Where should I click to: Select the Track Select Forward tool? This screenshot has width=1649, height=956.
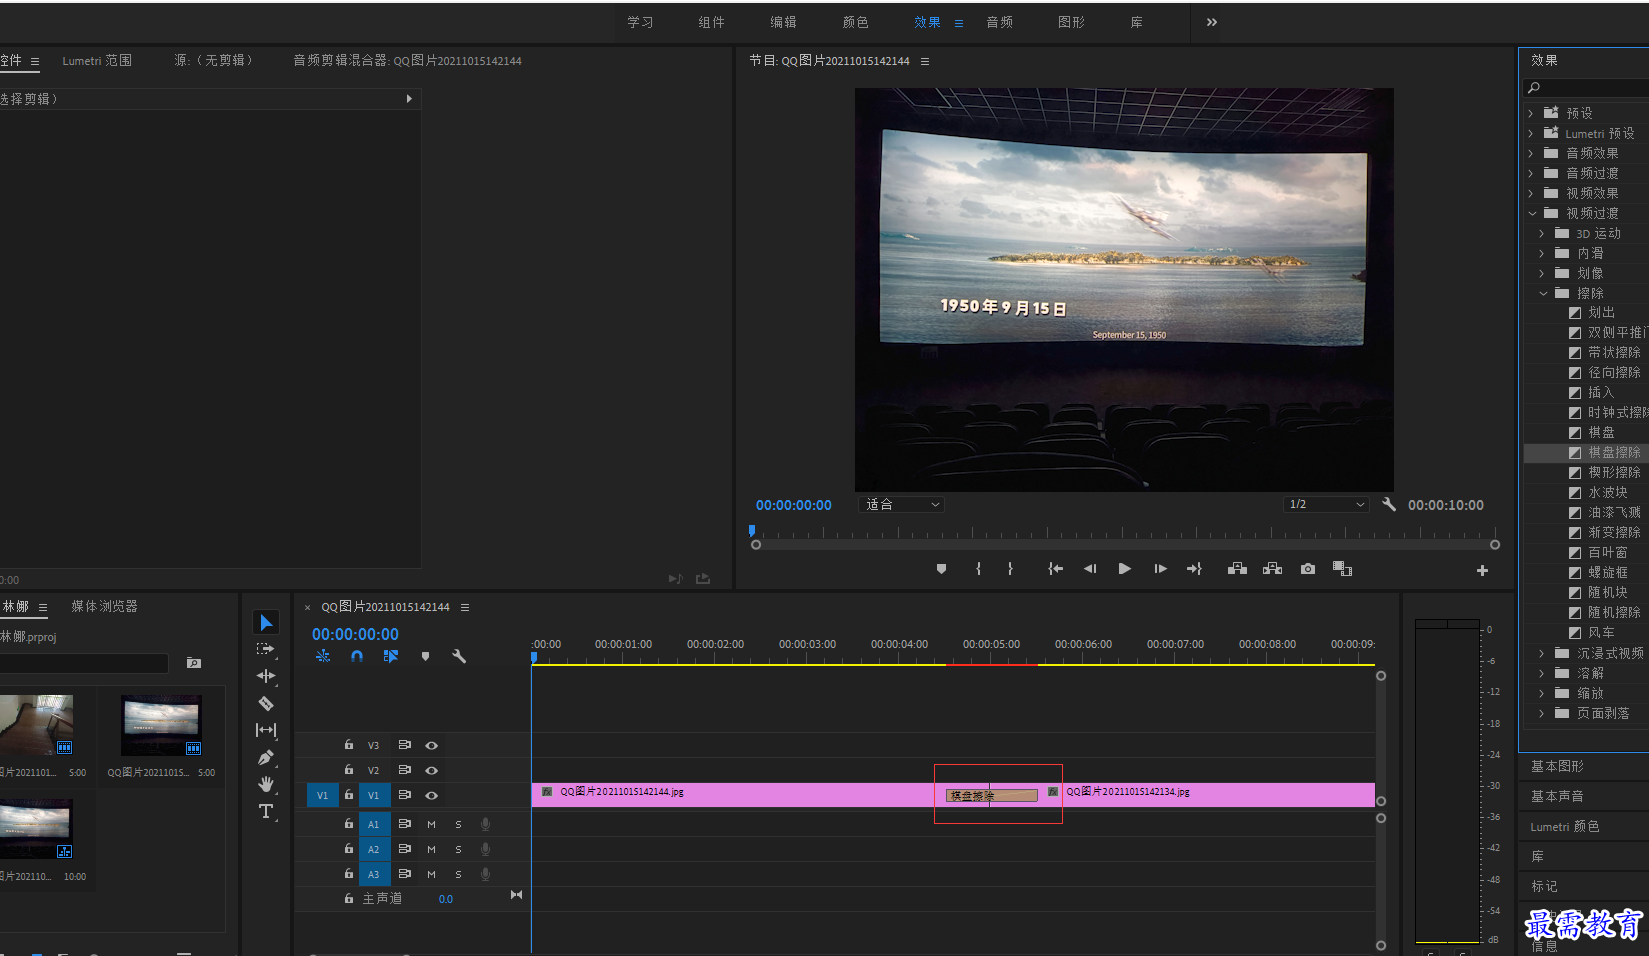pos(265,649)
